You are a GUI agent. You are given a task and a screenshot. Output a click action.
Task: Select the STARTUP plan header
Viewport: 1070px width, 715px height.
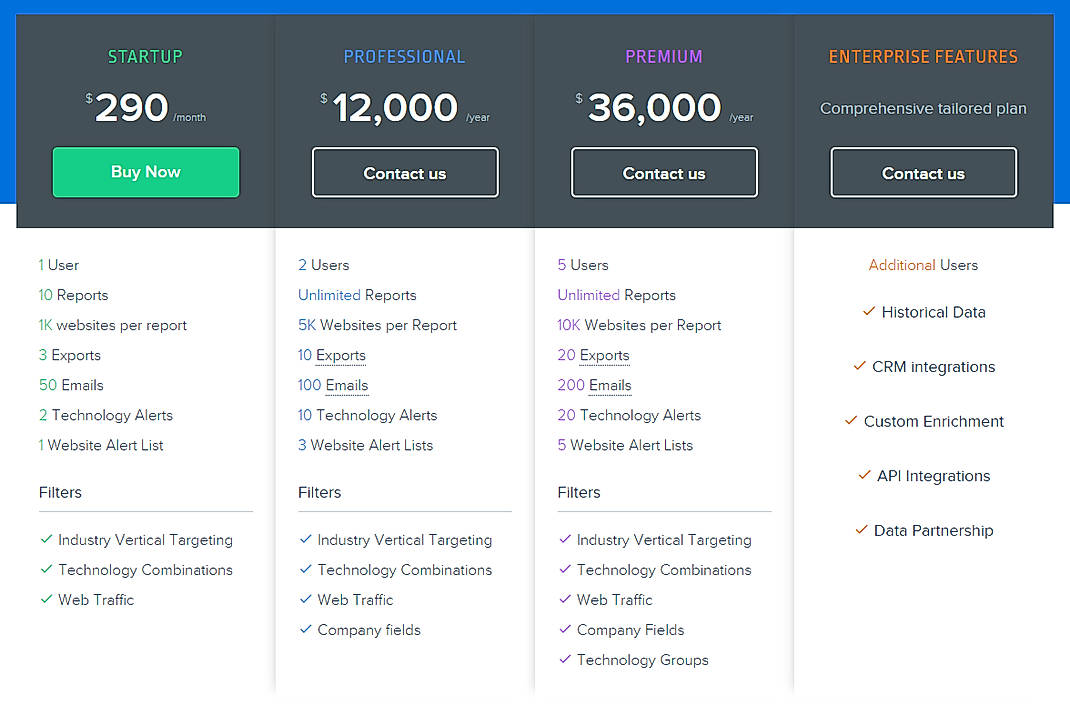click(145, 57)
